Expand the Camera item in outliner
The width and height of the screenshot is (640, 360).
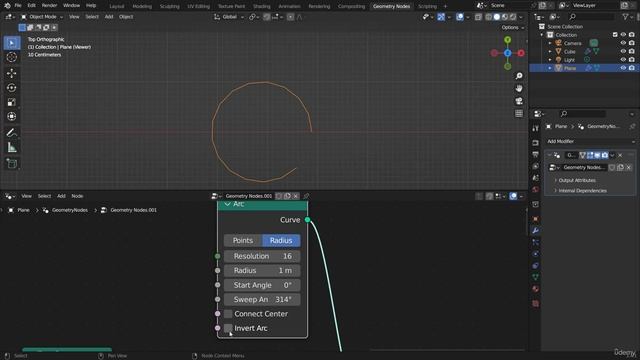click(x=550, y=43)
